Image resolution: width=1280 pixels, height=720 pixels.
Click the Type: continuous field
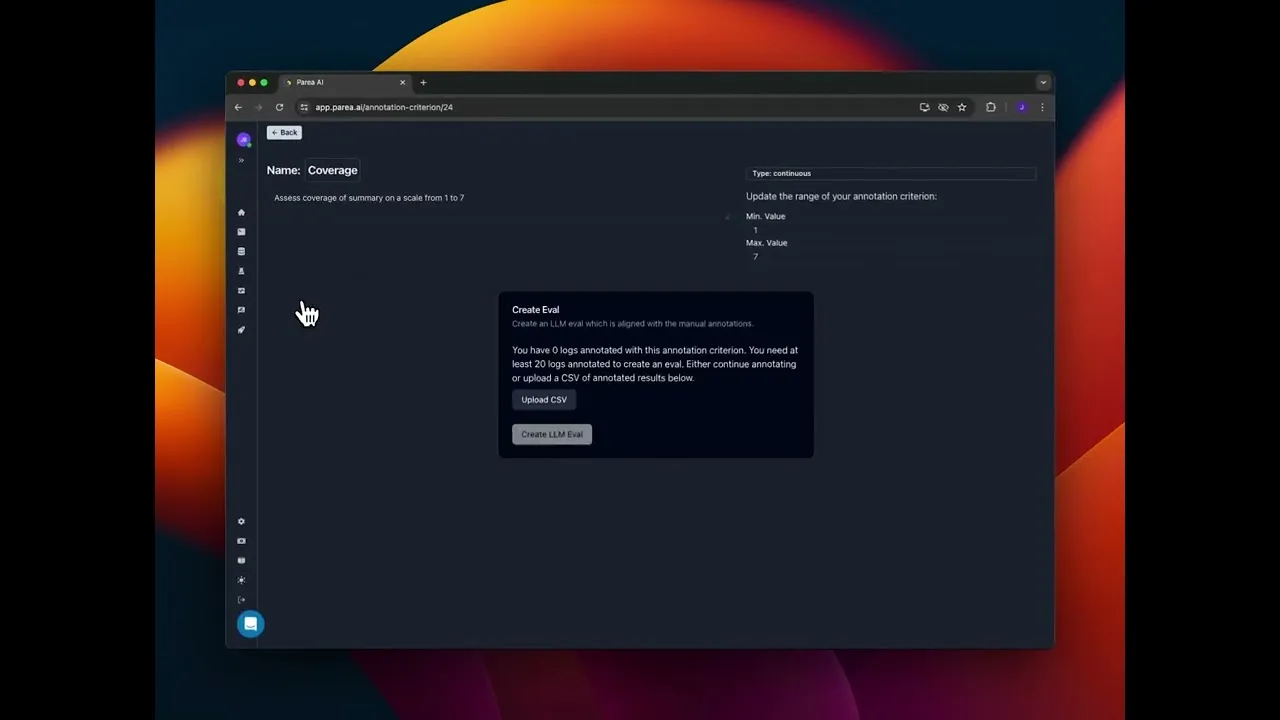pos(890,173)
